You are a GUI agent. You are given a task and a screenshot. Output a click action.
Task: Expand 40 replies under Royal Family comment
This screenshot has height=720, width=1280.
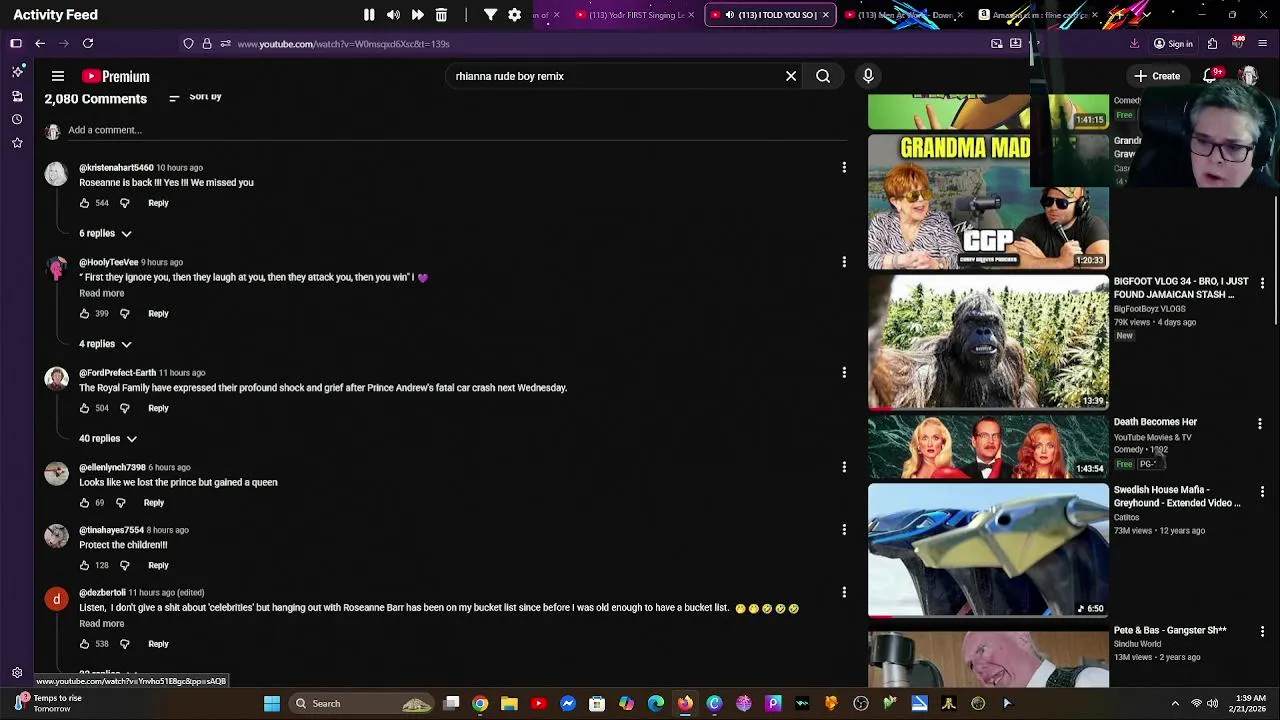click(108, 438)
